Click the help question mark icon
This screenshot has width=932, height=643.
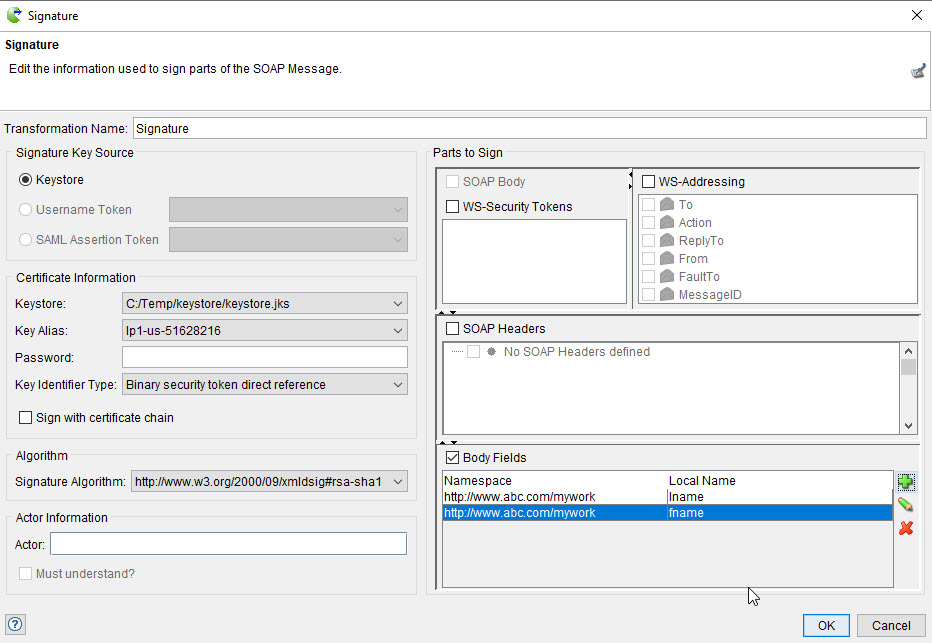[x=15, y=624]
